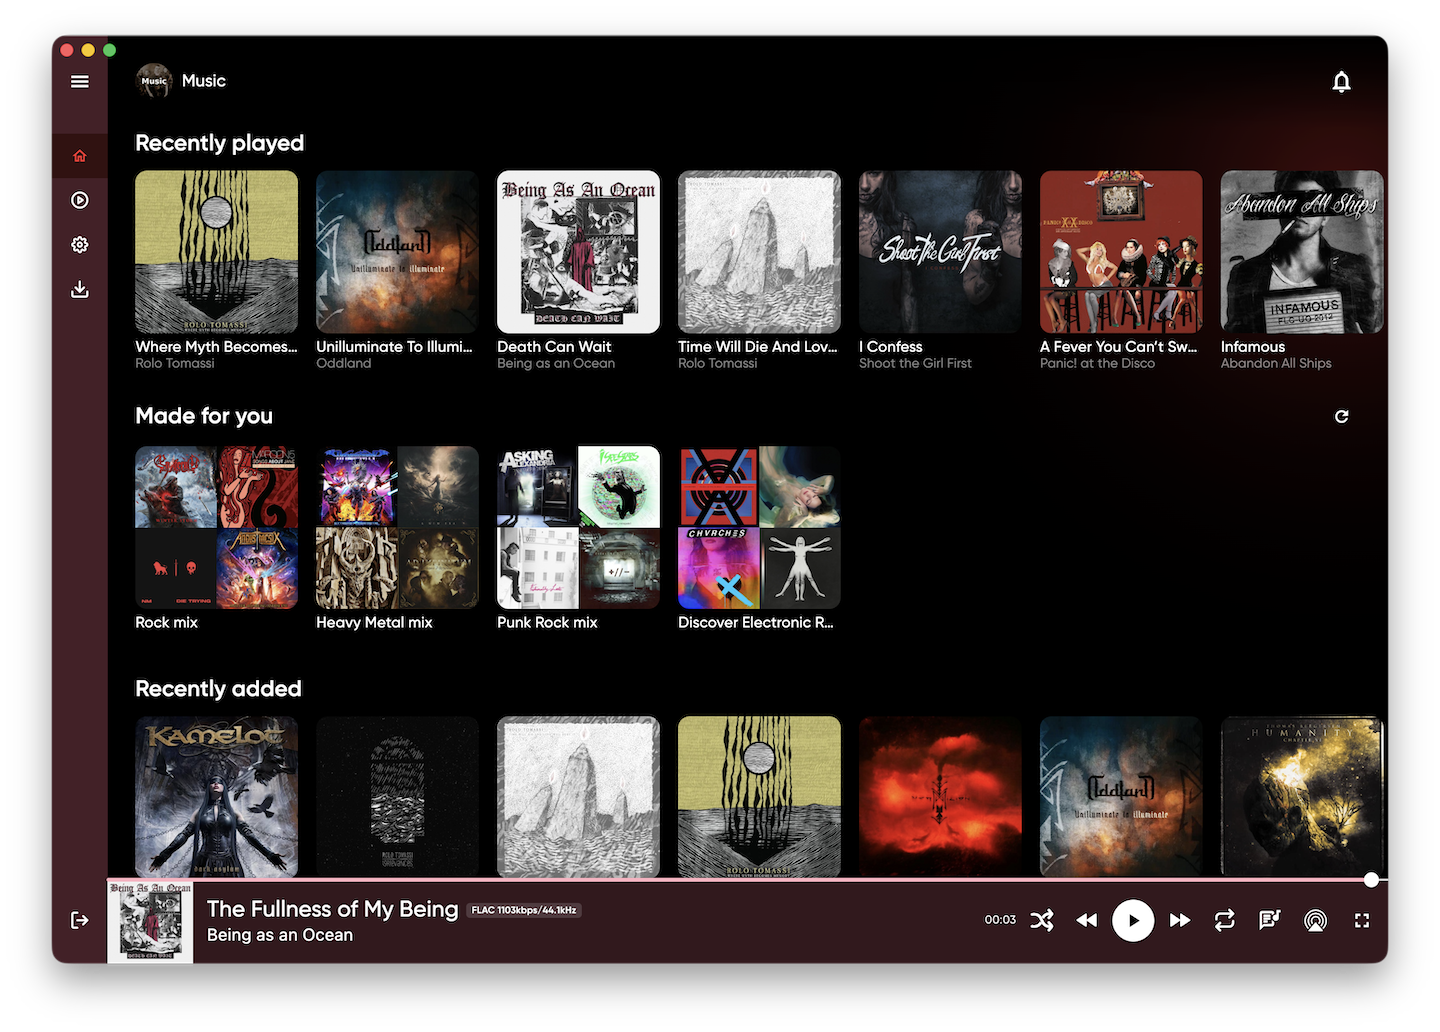The width and height of the screenshot is (1440, 1032).
Task: Open the hamburger navigation menu
Action: pyautogui.click(x=80, y=82)
